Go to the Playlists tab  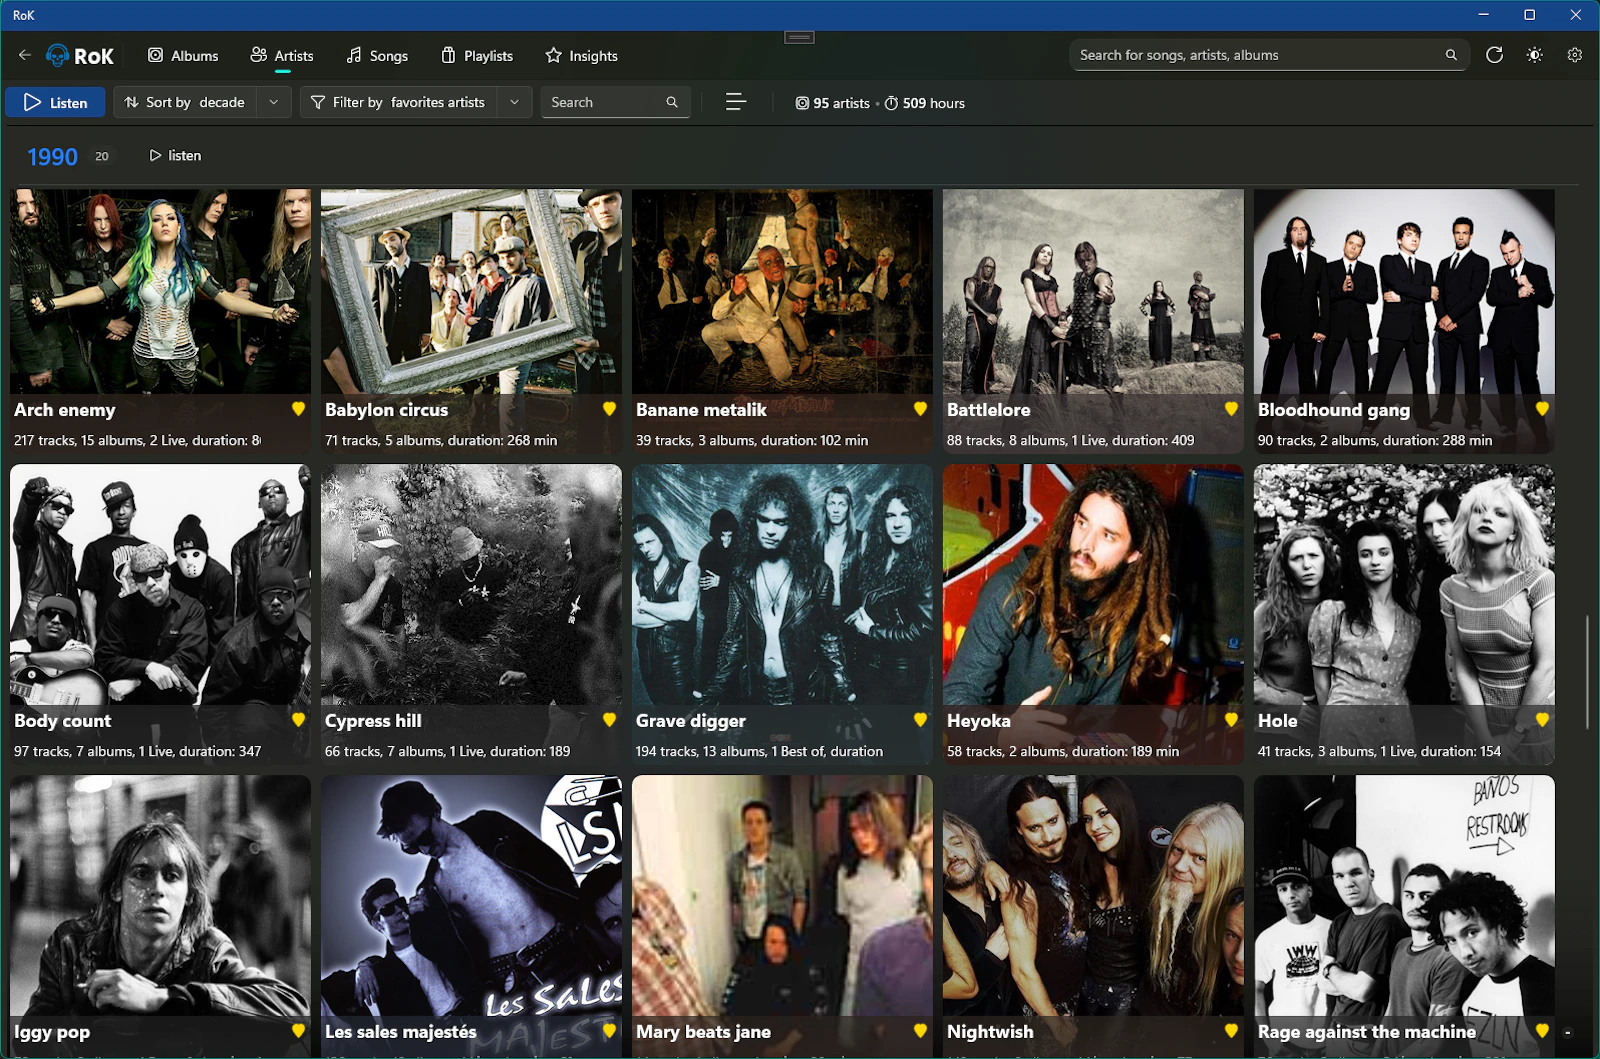[477, 56]
